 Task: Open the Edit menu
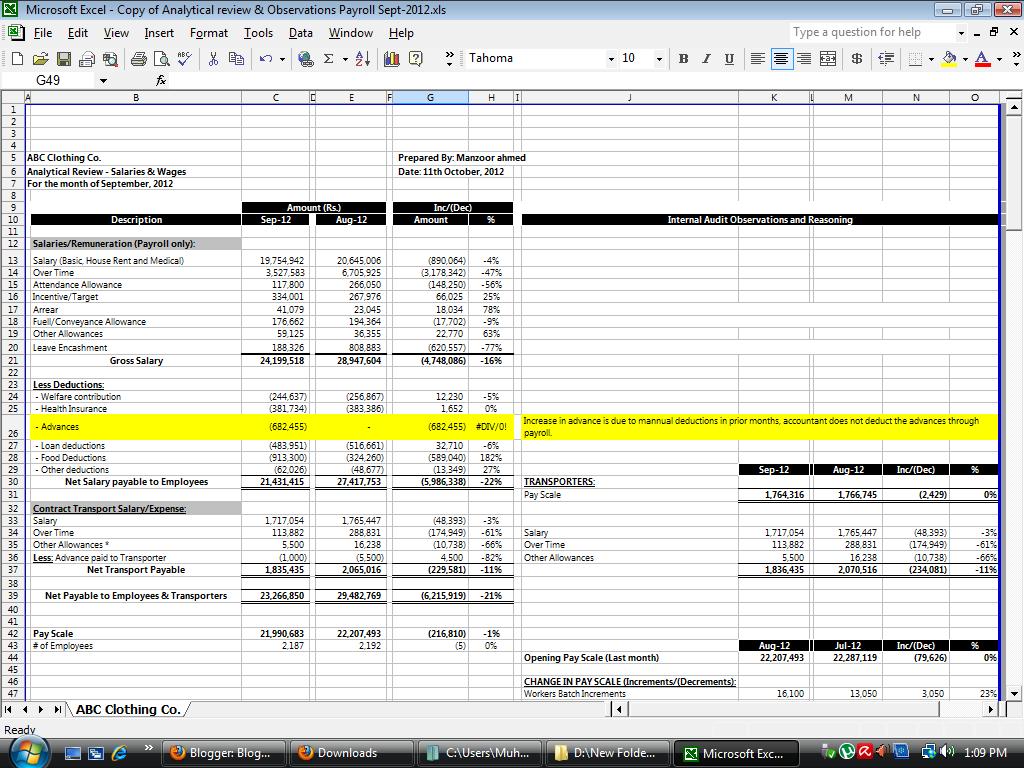tap(78, 33)
